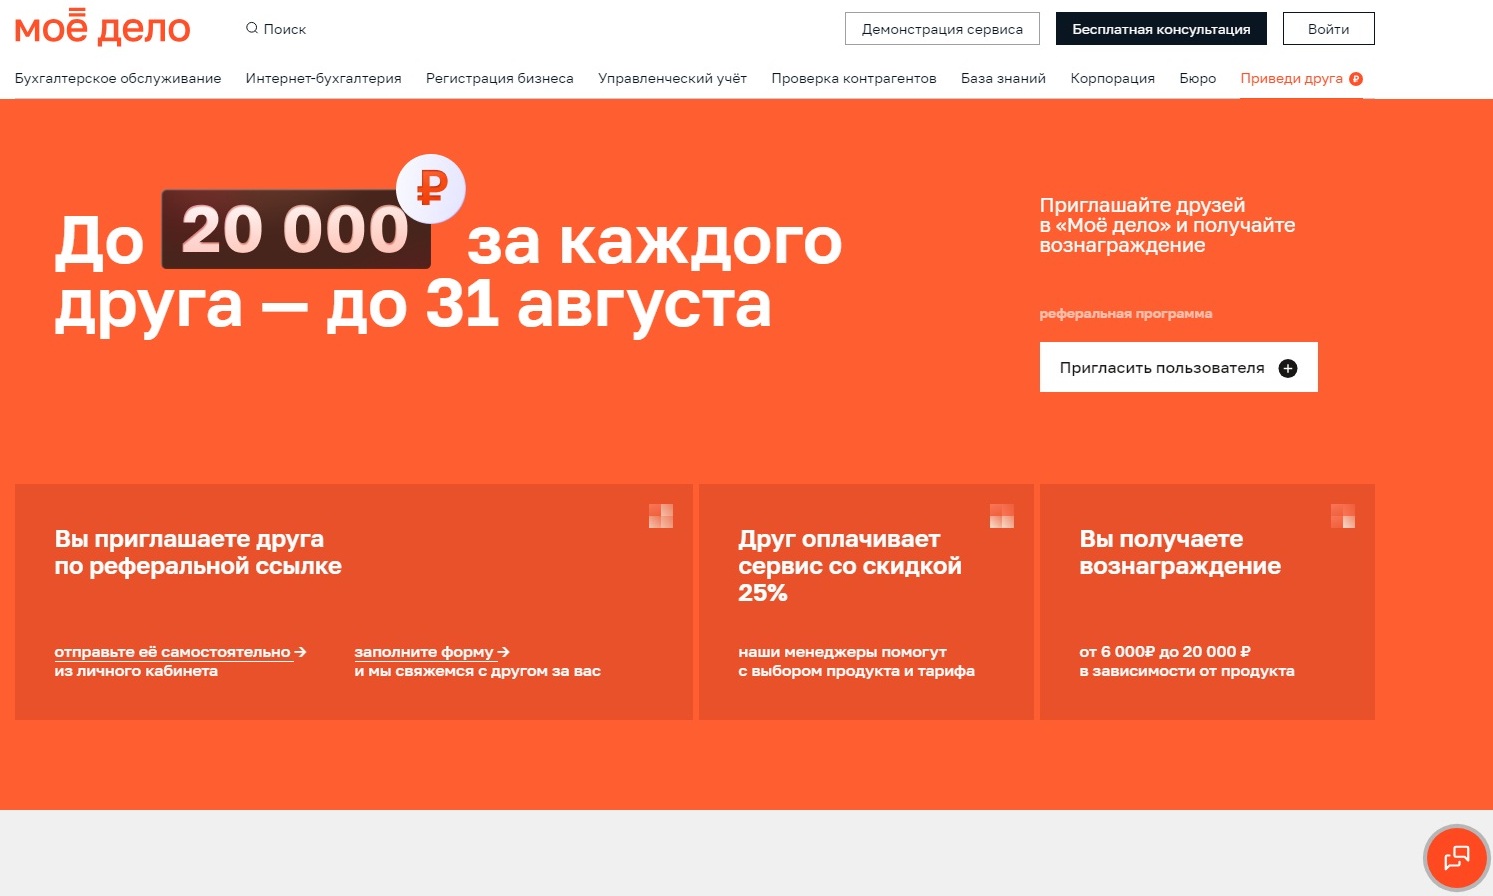Click the search magnifier icon
Image resolution: width=1493 pixels, height=896 pixels.
pyautogui.click(x=252, y=28)
